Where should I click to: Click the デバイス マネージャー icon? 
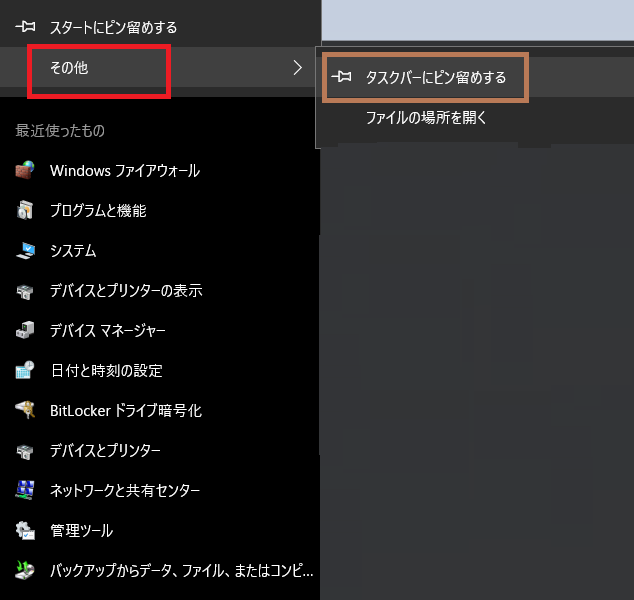pos(25,330)
